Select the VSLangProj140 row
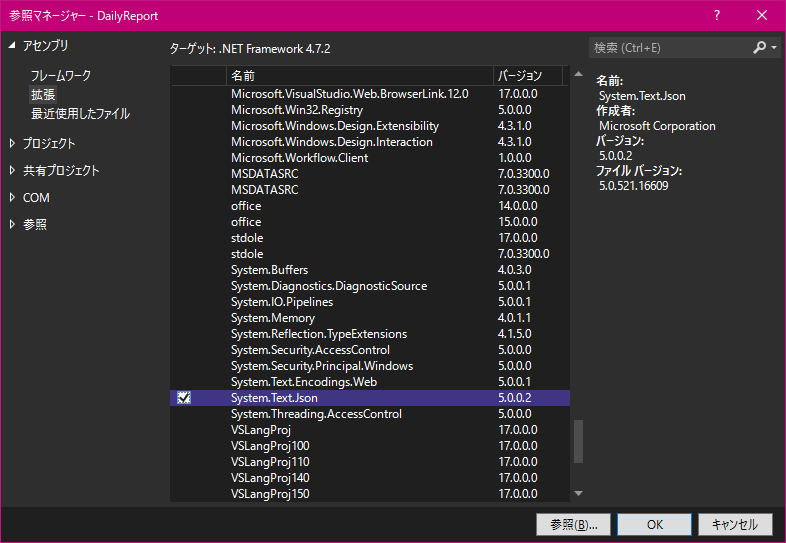This screenshot has height=543, width=786. [370, 478]
